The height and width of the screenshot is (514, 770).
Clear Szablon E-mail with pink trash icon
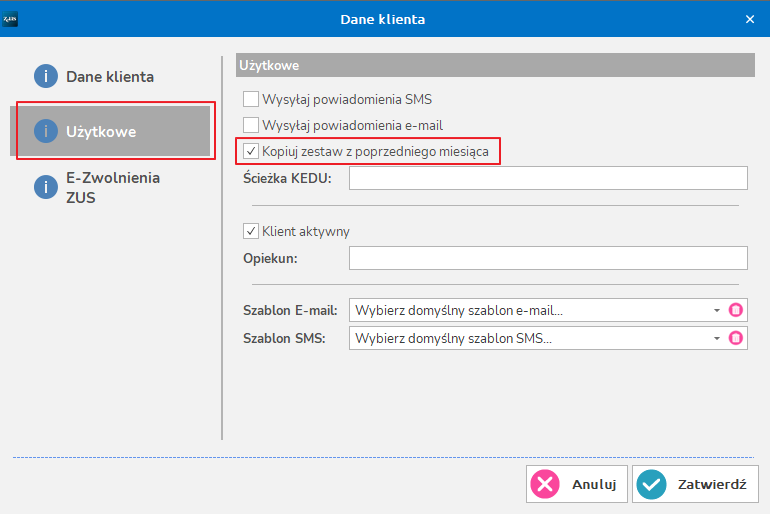point(736,310)
